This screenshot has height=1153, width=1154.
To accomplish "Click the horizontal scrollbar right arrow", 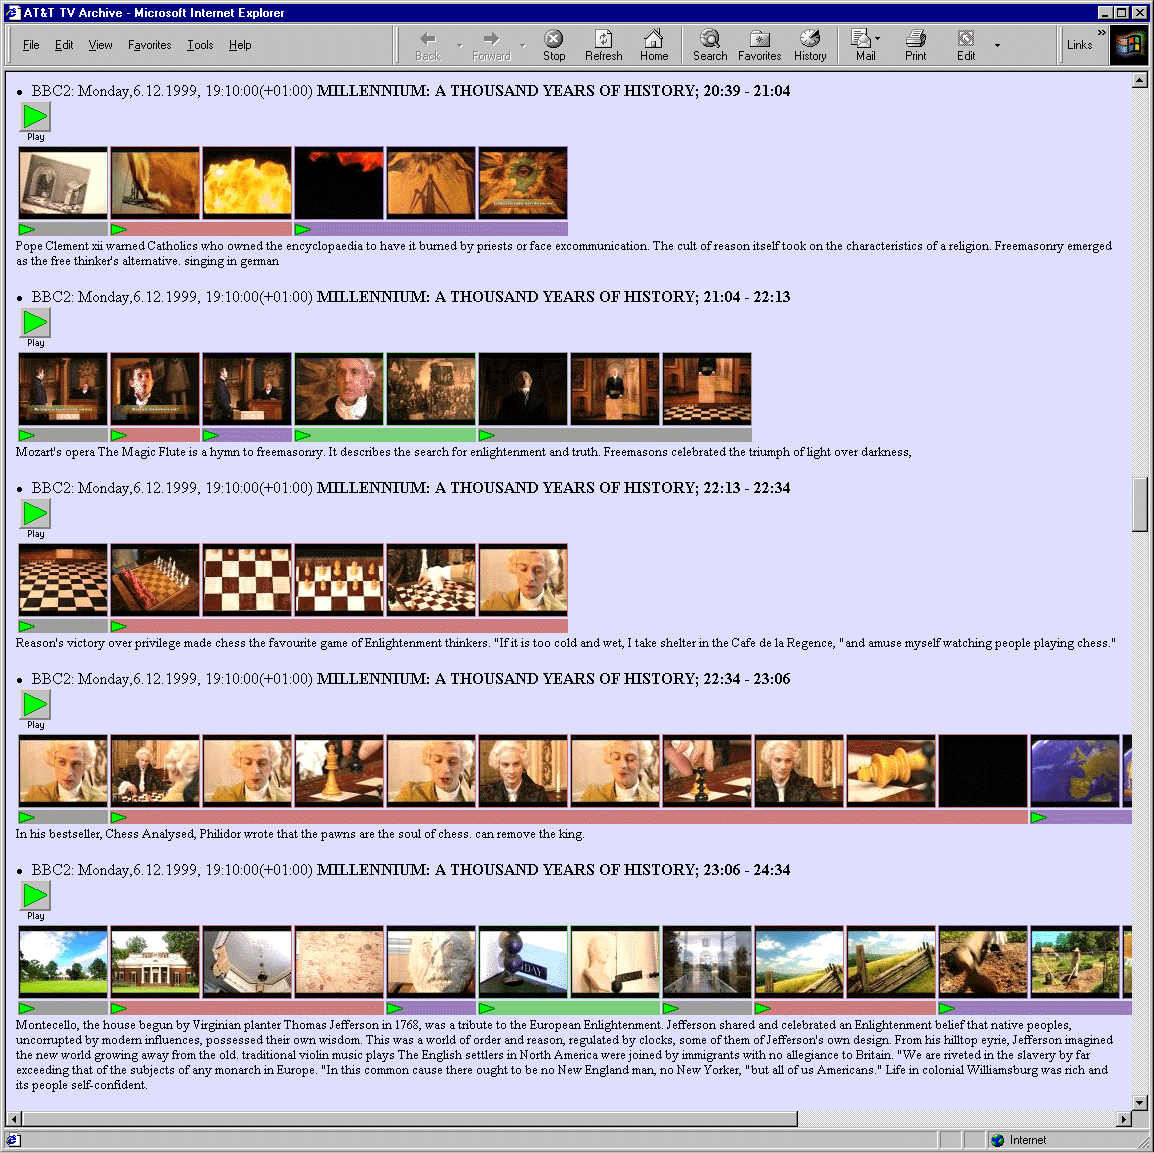I will (x=1124, y=1119).
